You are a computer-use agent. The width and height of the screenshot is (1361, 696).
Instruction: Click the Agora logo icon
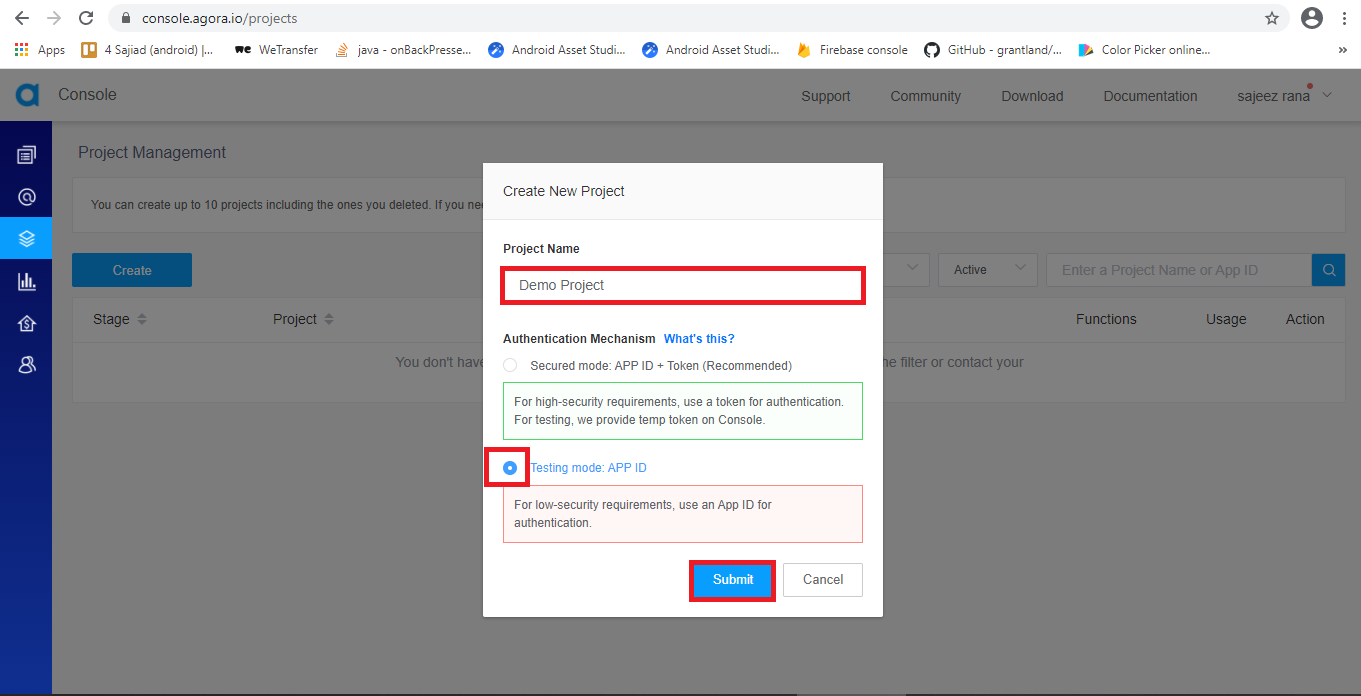(27, 95)
